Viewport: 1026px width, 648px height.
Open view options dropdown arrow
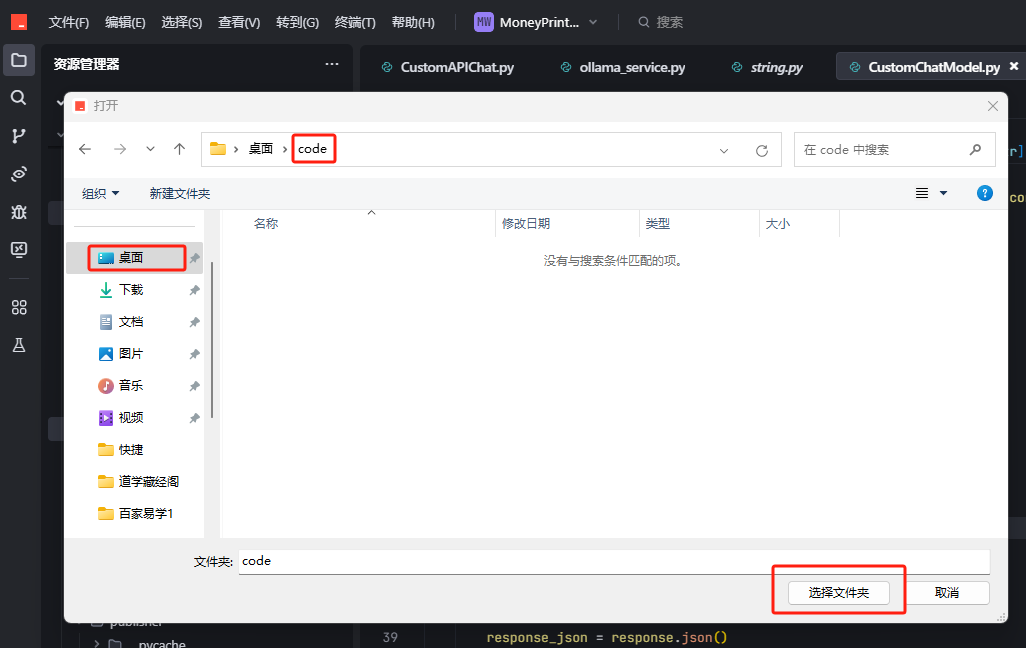944,193
